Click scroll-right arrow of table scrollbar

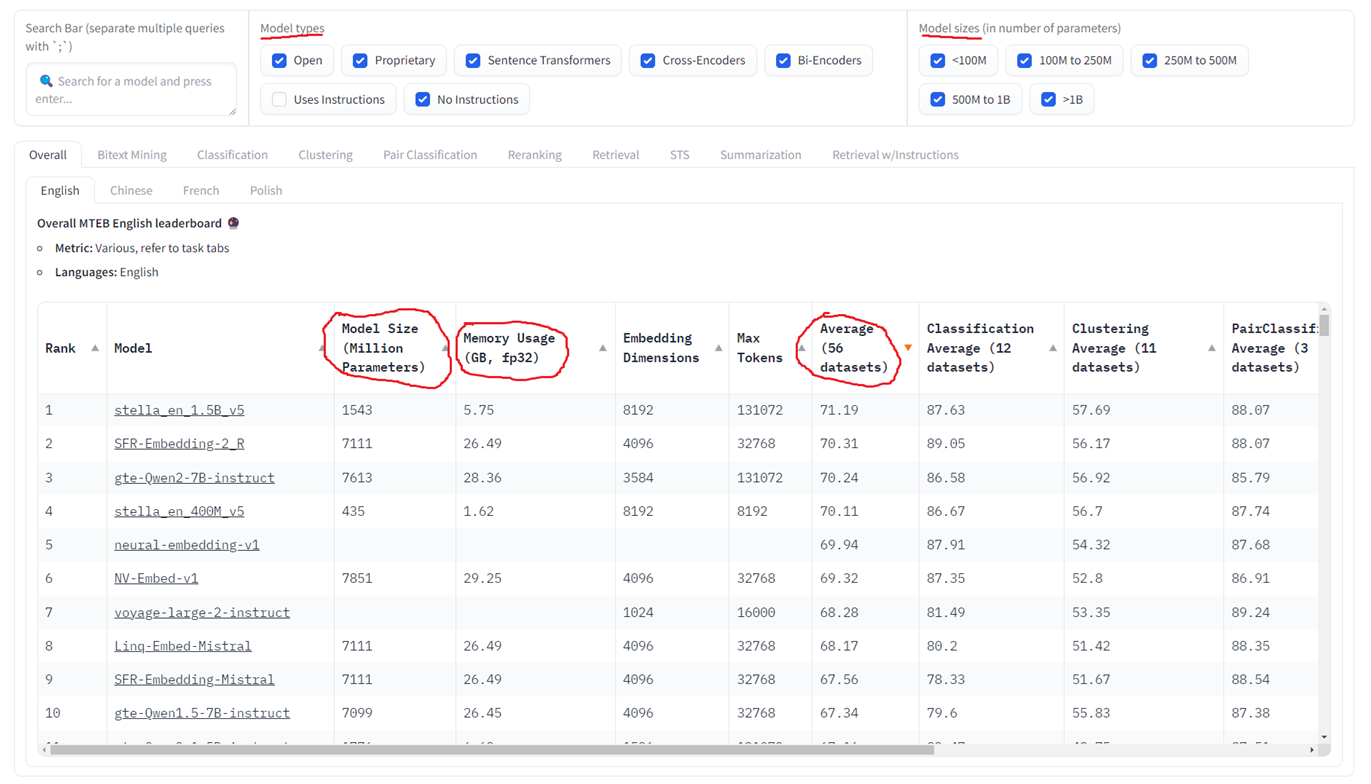pyautogui.click(x=1312, y=749)
